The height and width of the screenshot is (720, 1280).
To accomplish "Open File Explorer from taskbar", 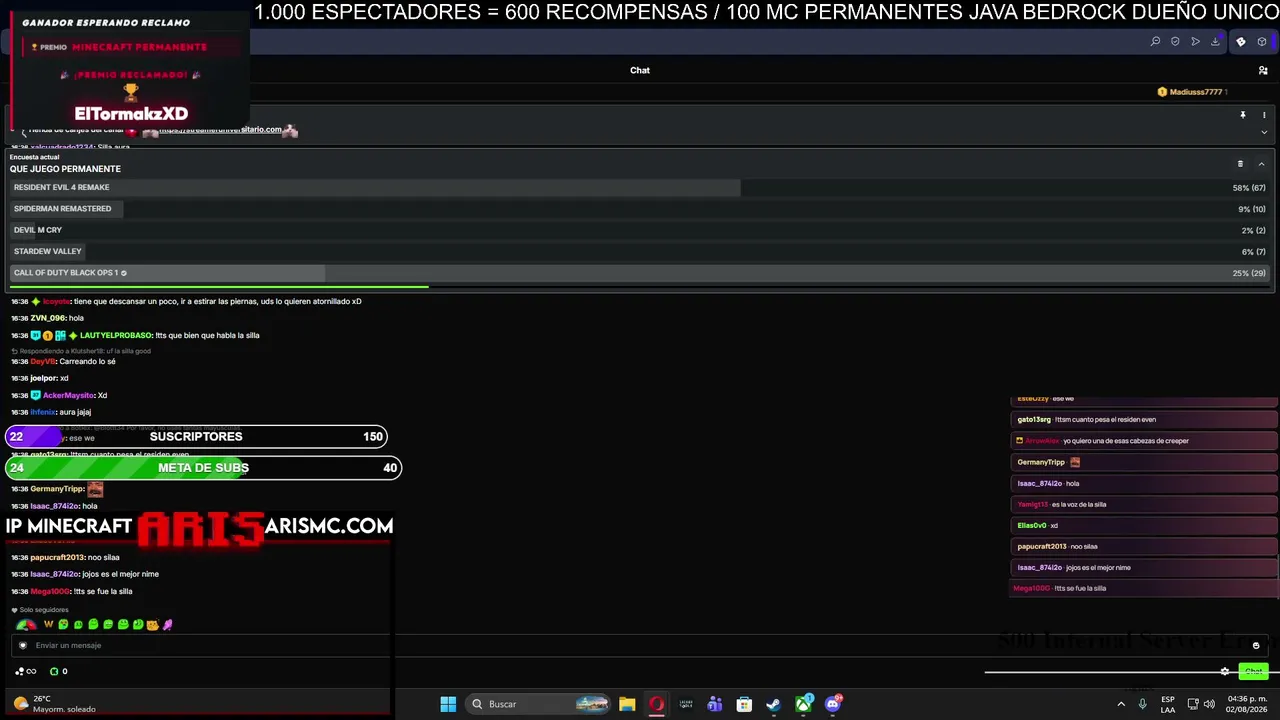I will (x=627, y=704).
